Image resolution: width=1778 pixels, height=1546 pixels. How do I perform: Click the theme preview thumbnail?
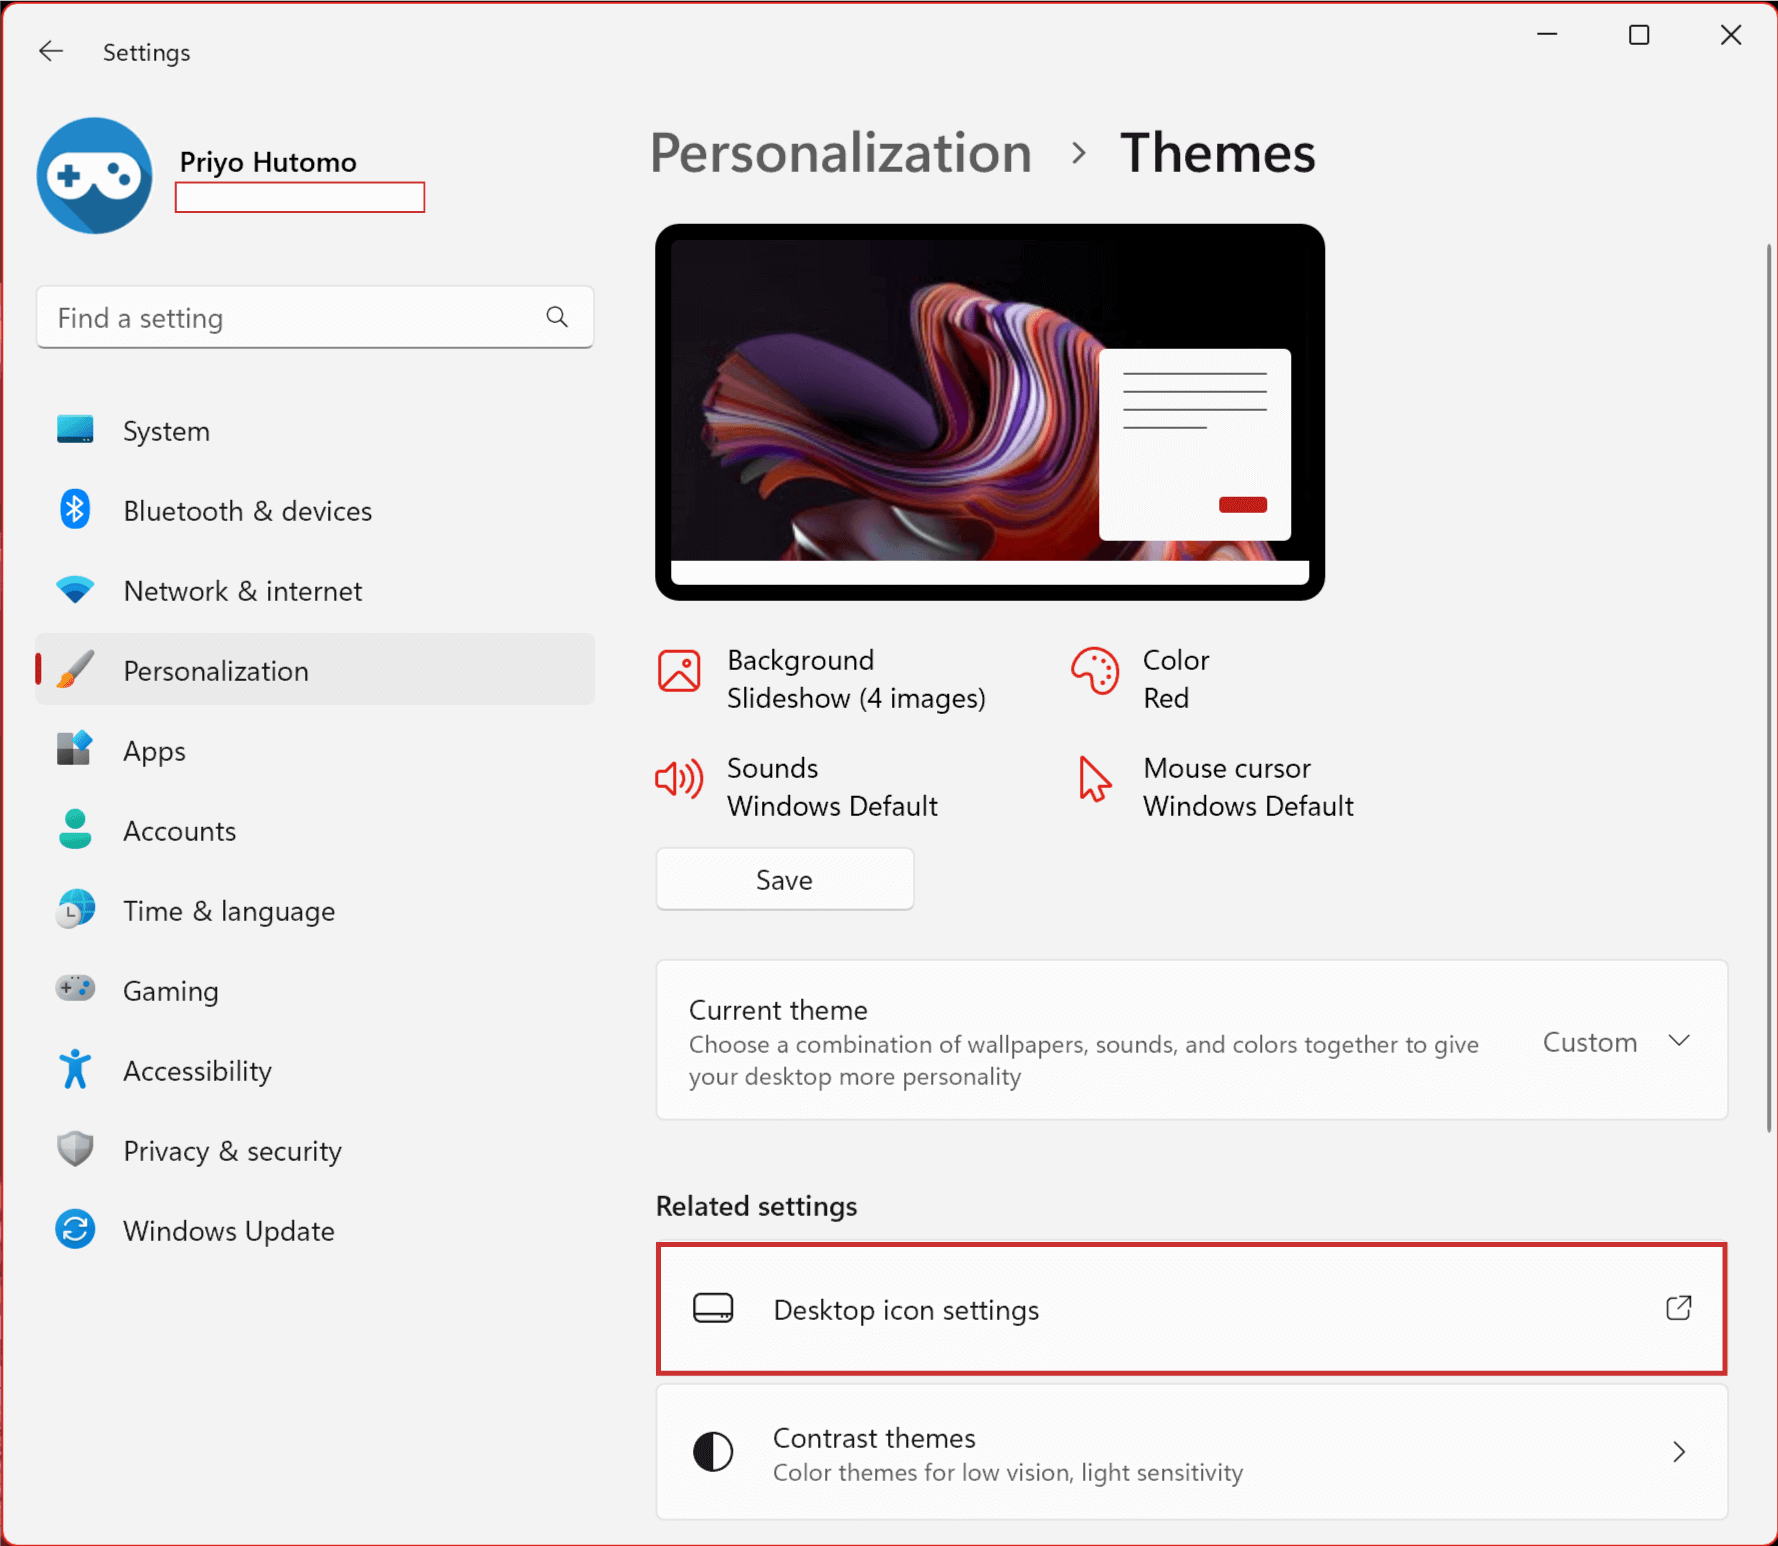point(990,412)
